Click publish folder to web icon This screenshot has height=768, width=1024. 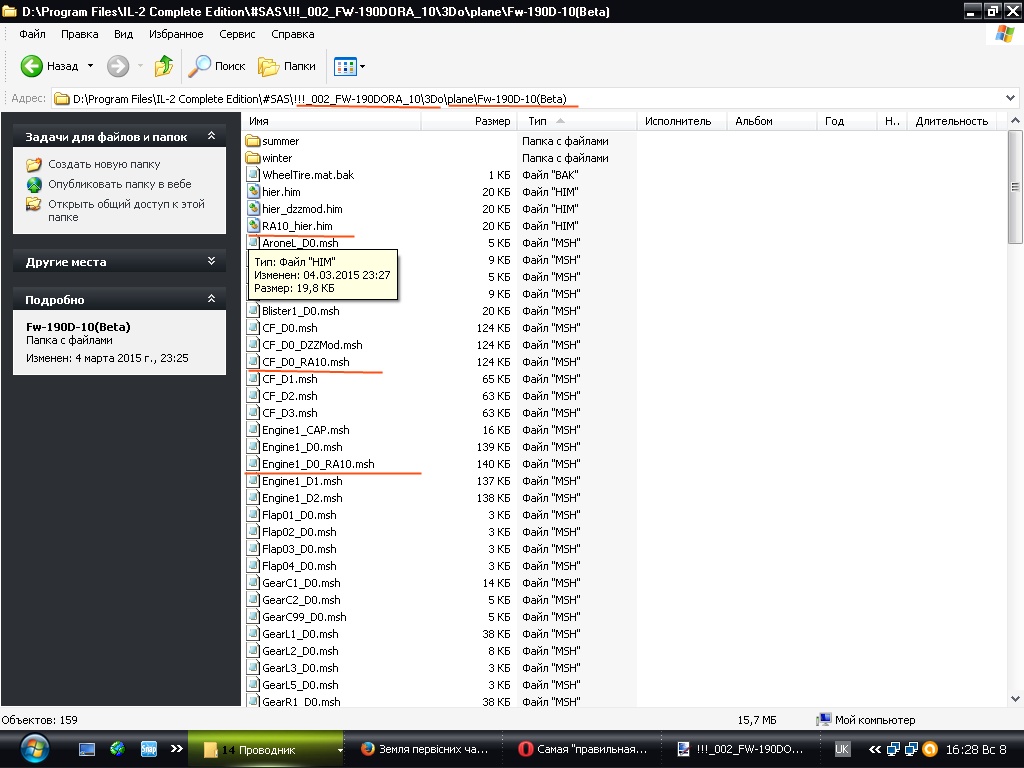point(34,184)
